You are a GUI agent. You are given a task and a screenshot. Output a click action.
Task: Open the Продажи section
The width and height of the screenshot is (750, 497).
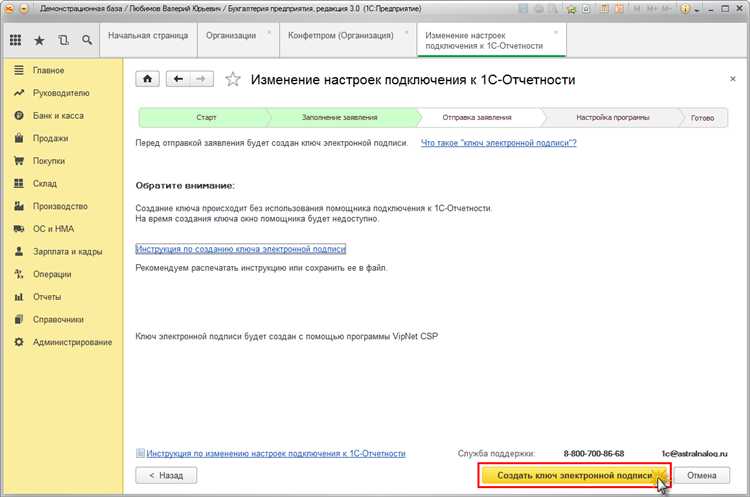tap(50, 138)
